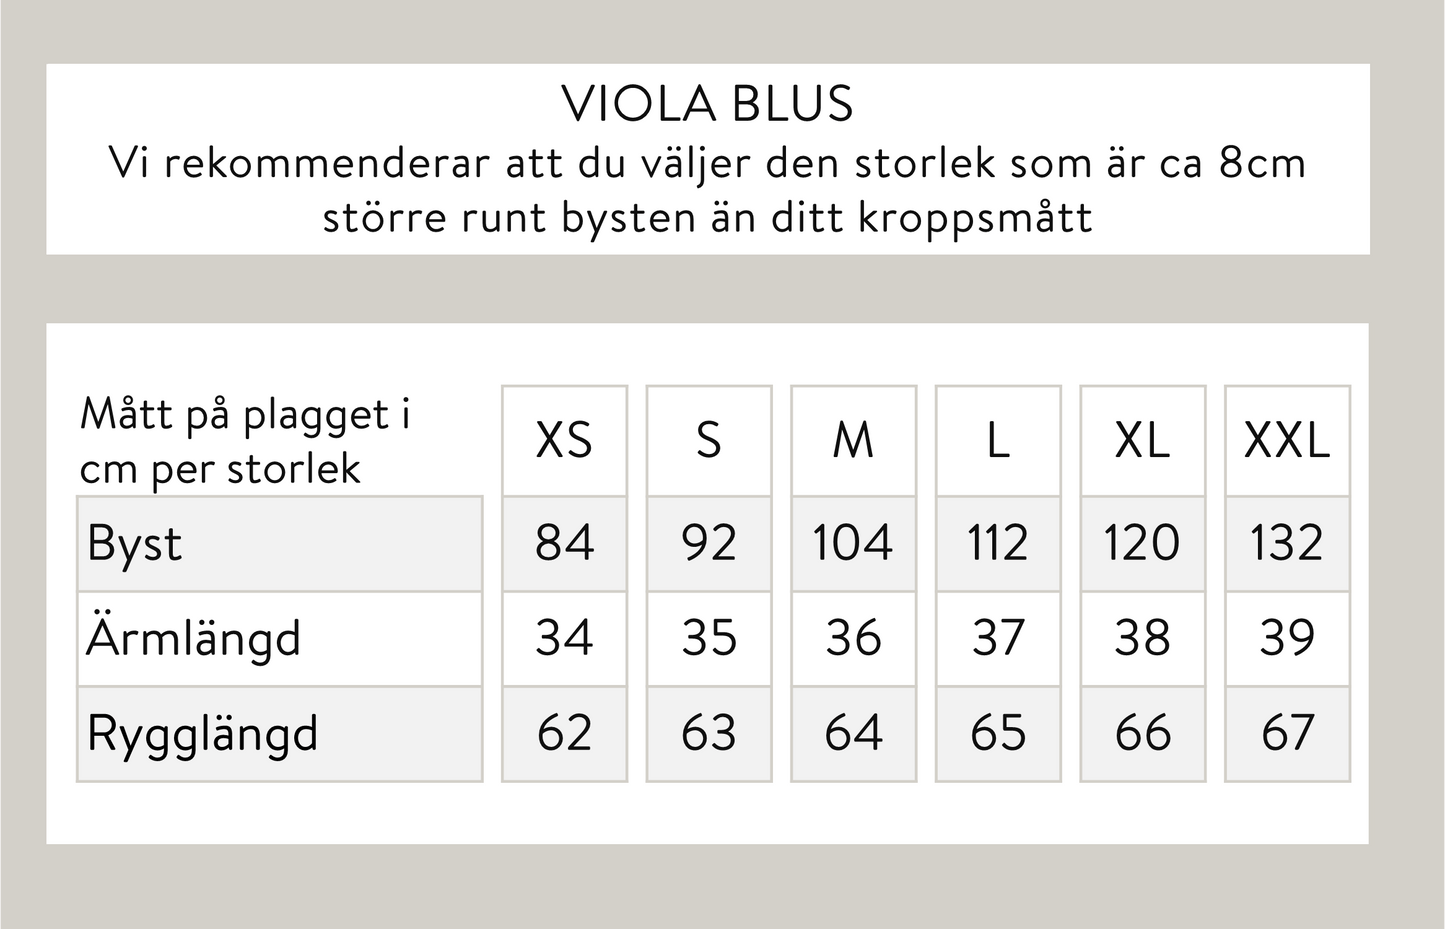Select the M size column header
The image size is (1445, 929).
pyautogui.click(x=853, y=440)
